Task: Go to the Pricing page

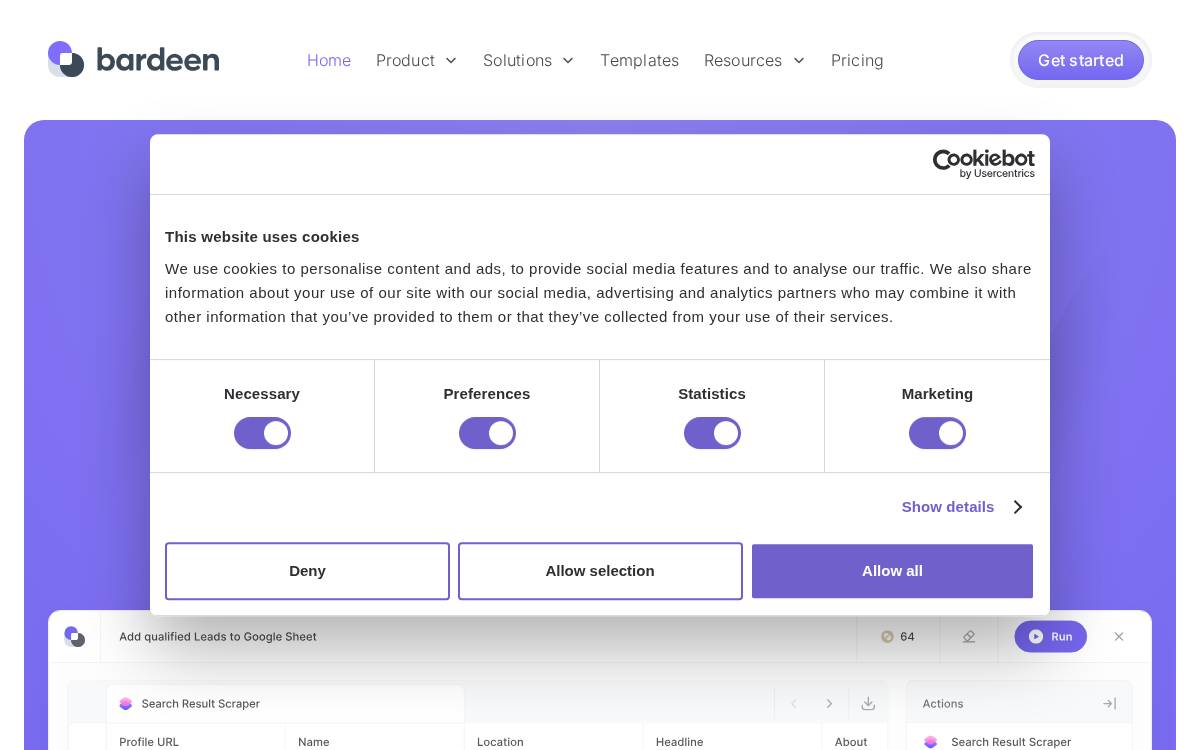Action: click(x=857, y=60)
